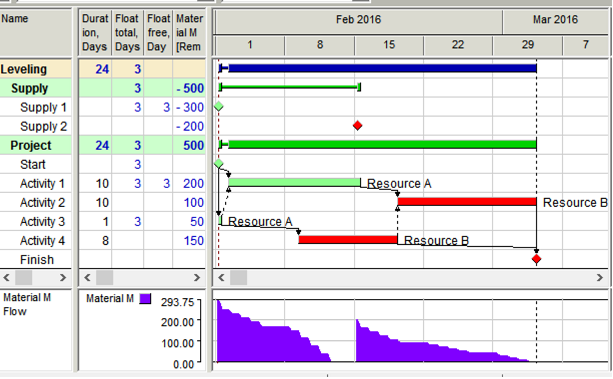Select the Project group row
Viewport: 613px width, 379px height.
36,145
